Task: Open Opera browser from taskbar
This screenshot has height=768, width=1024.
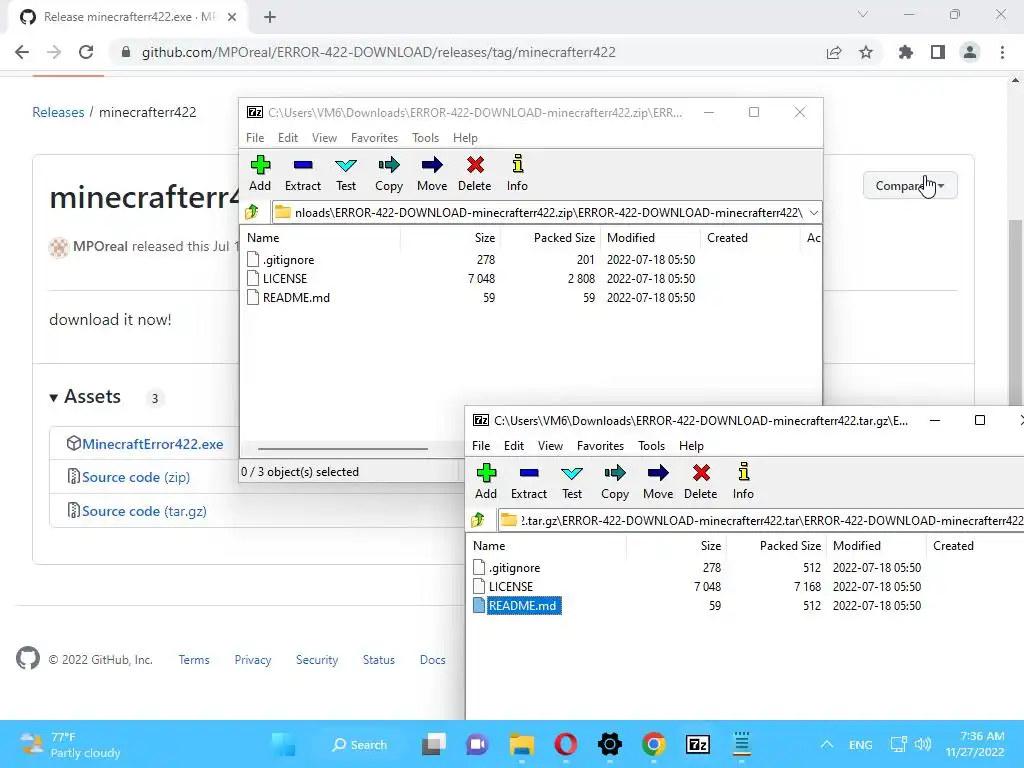Action: [566, 744]
